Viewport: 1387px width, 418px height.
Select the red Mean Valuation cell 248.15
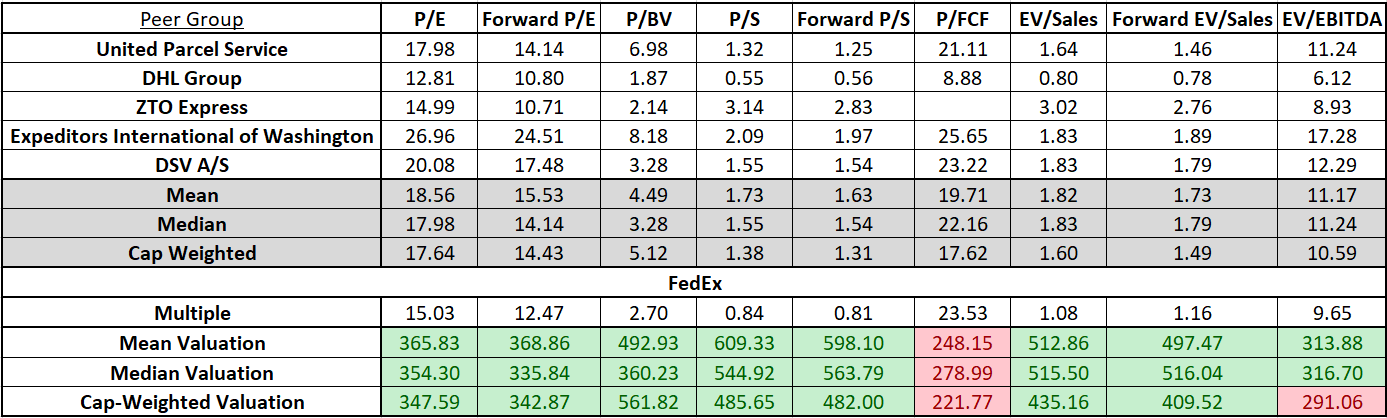click(957, 343)
